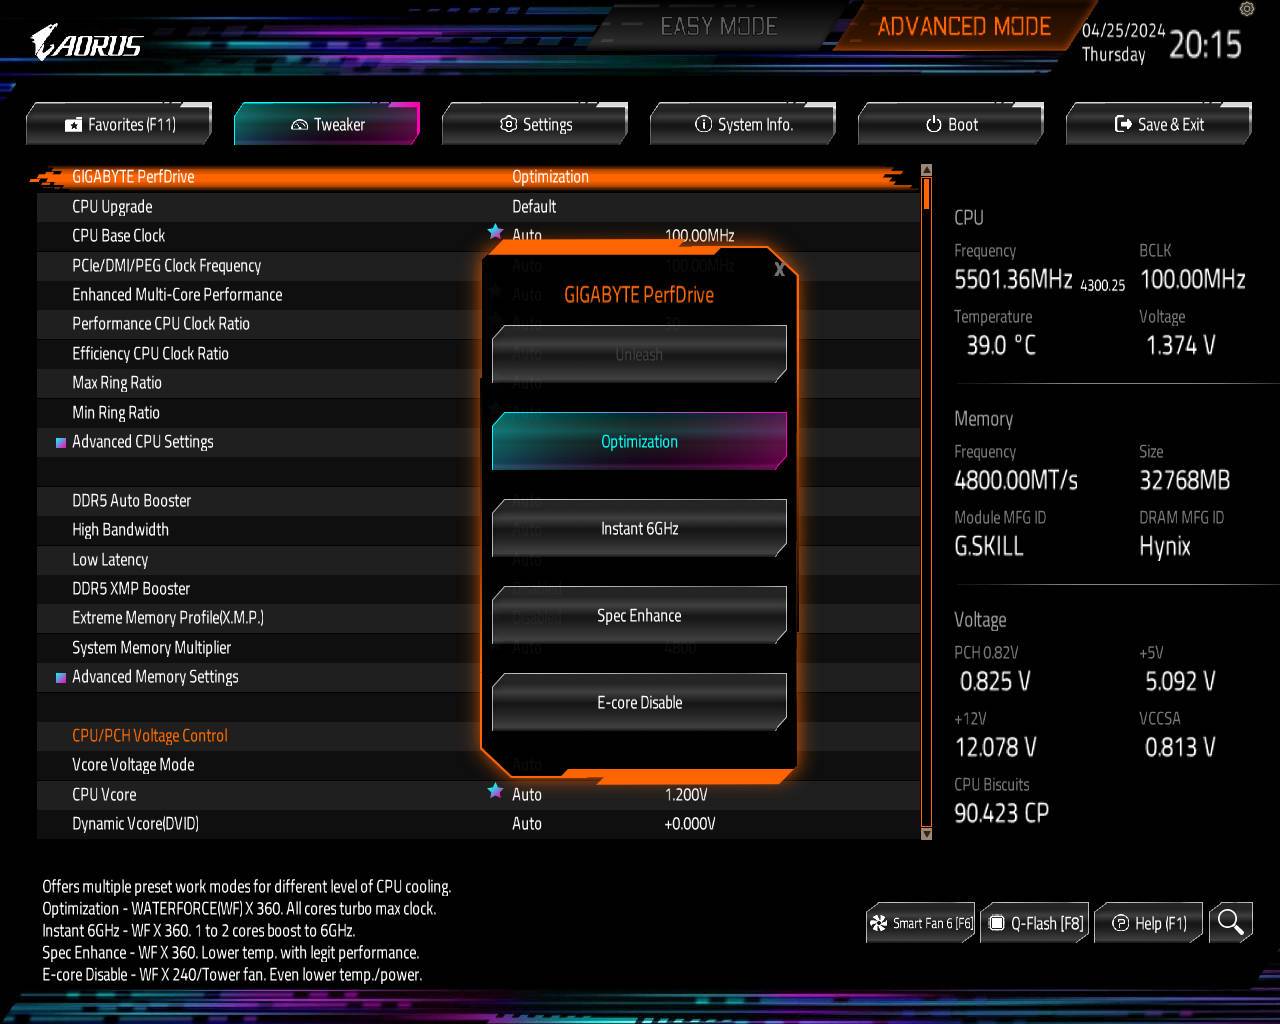The image size is (1280, 1024).
Task: Click the orange scrollbar thumb of the settings list
Action: coord(927,192)
